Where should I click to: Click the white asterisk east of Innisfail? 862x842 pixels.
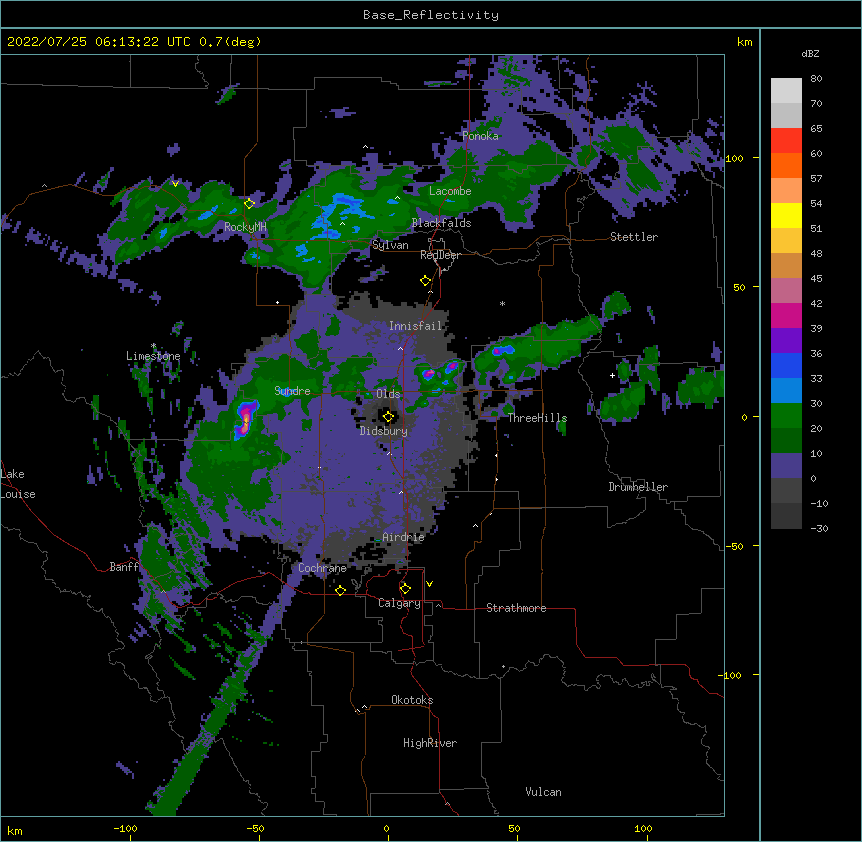502,303
